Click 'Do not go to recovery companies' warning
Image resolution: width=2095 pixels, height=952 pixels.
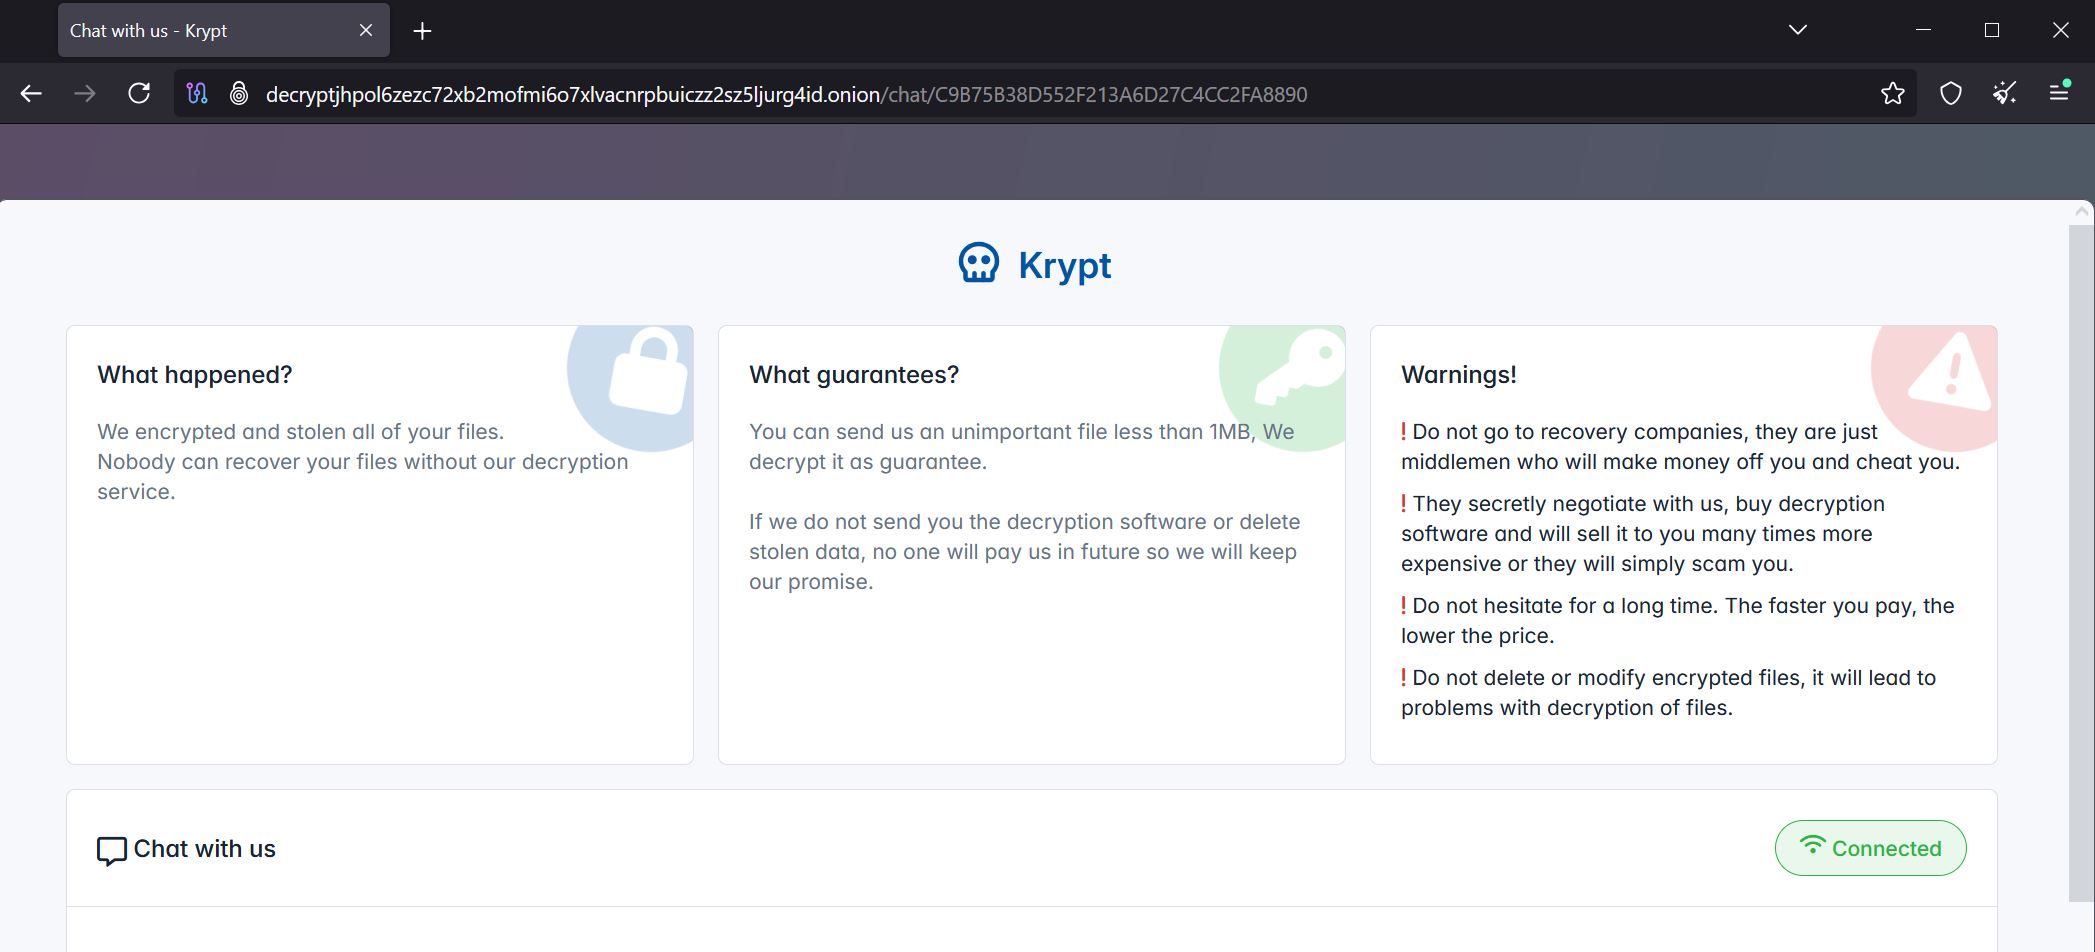(x=1680, y=446)
